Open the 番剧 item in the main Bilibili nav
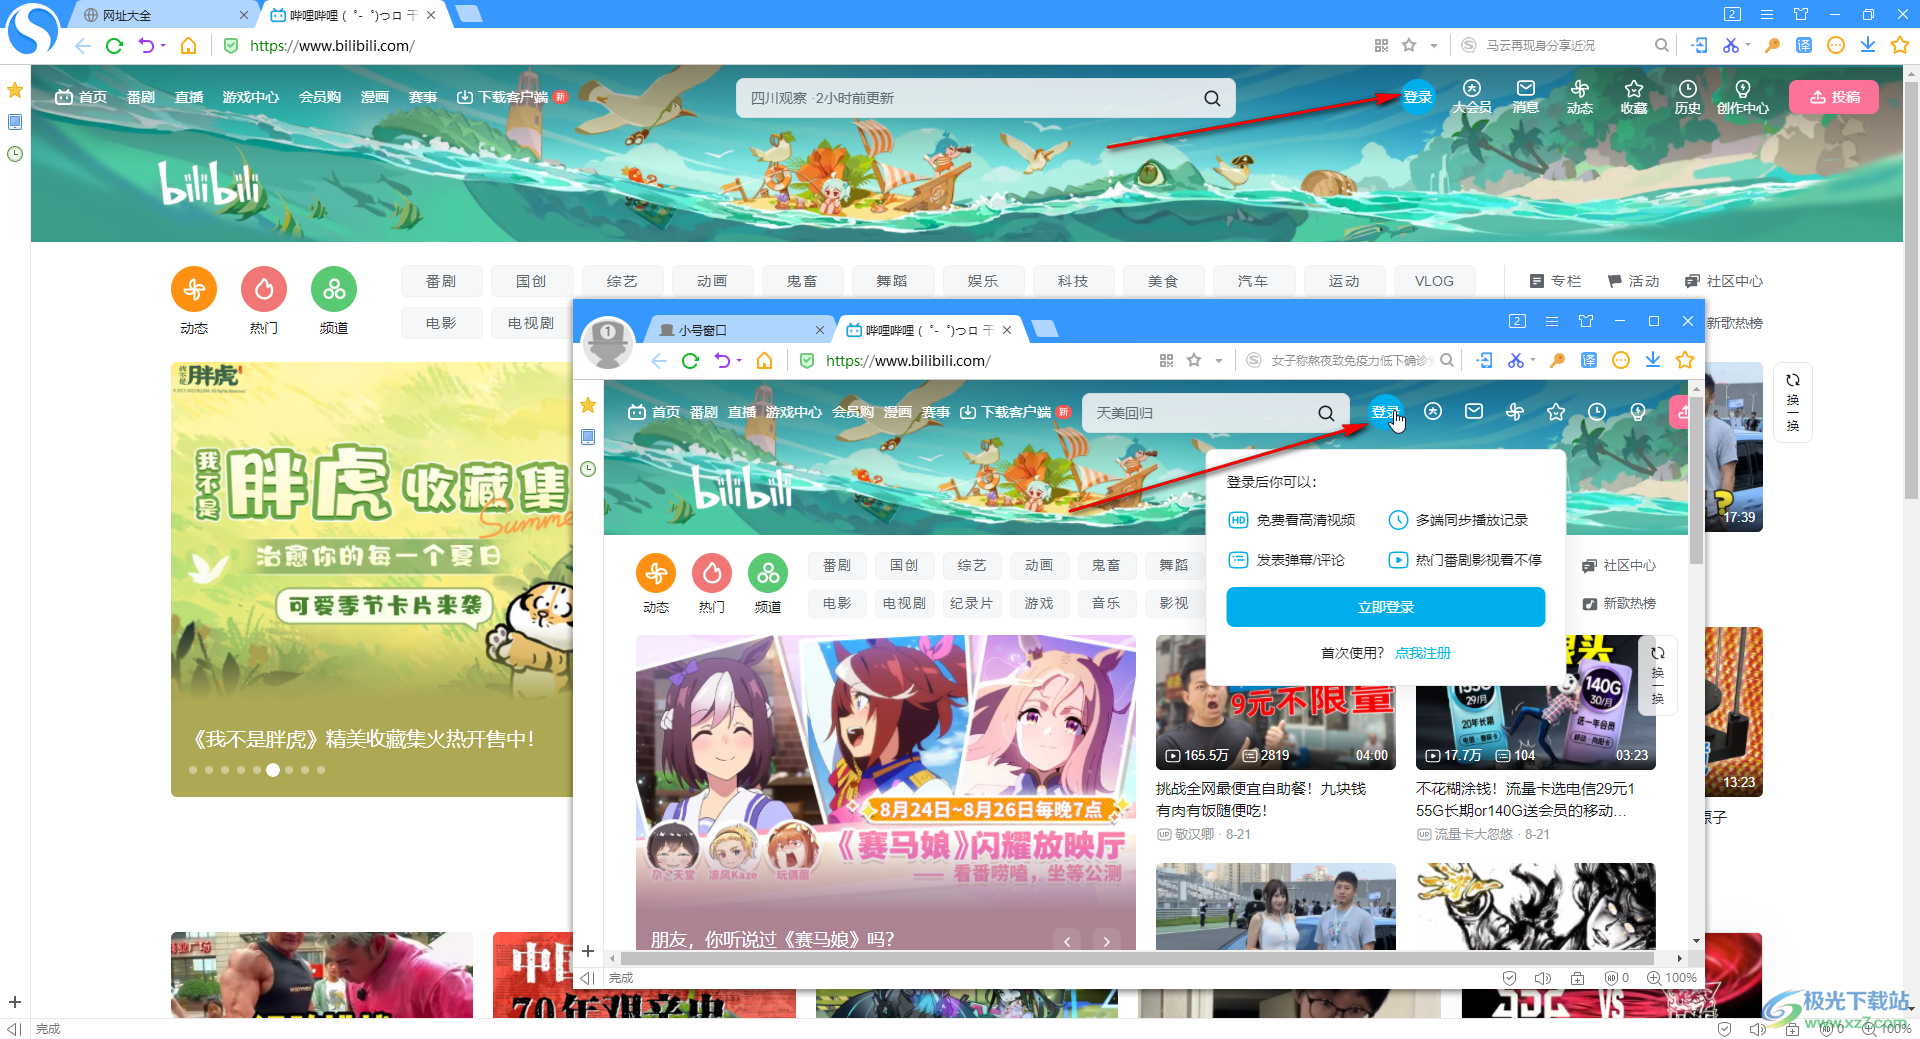This screenshot has width=1920, height=1039. coord(141,97)
